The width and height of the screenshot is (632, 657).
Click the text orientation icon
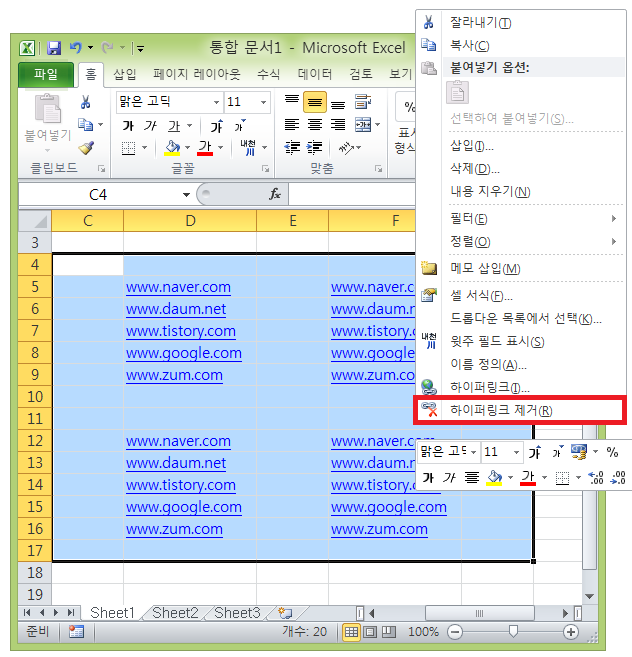click(x=346, y=147)
